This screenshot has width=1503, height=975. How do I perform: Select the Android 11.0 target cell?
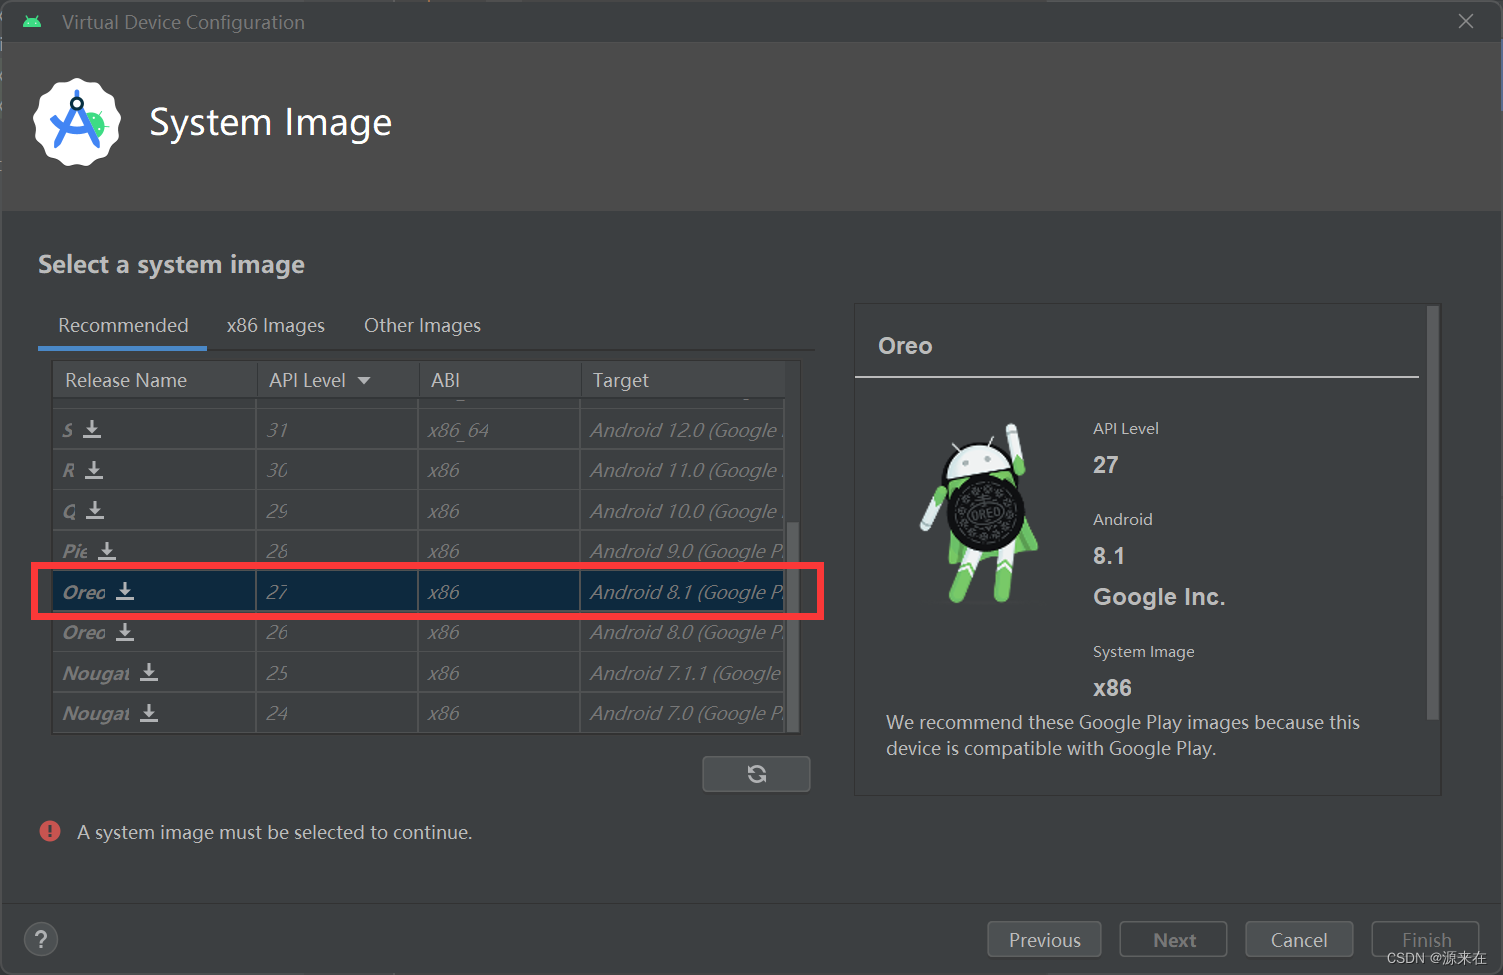tap(682, 470)
